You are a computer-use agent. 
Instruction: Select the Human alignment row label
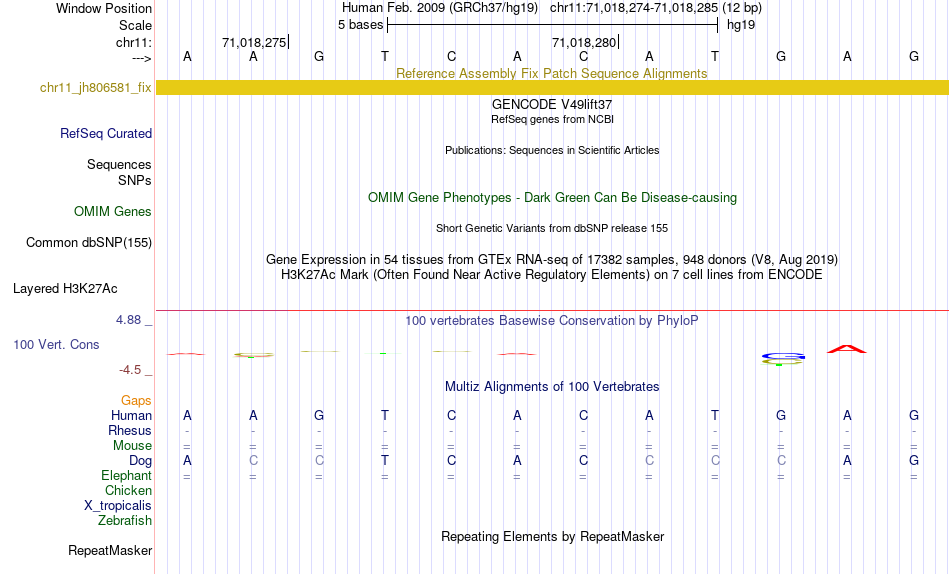click(x=131, y=415)
